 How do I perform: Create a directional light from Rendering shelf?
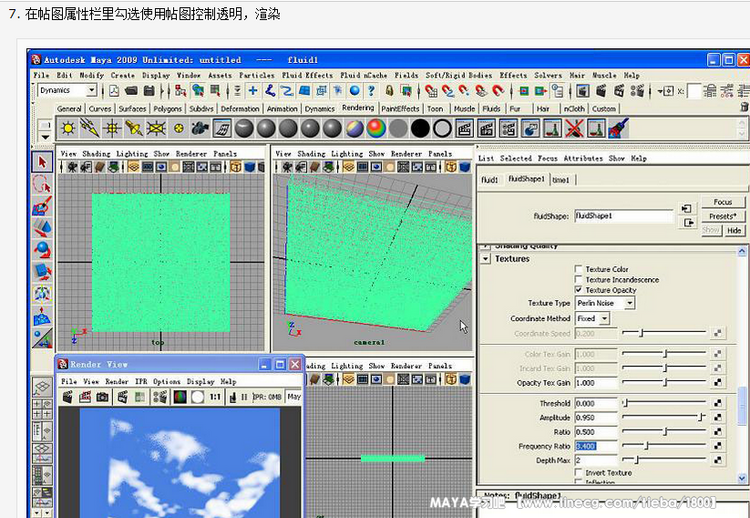pyautogui.click(x=90, y=128)
